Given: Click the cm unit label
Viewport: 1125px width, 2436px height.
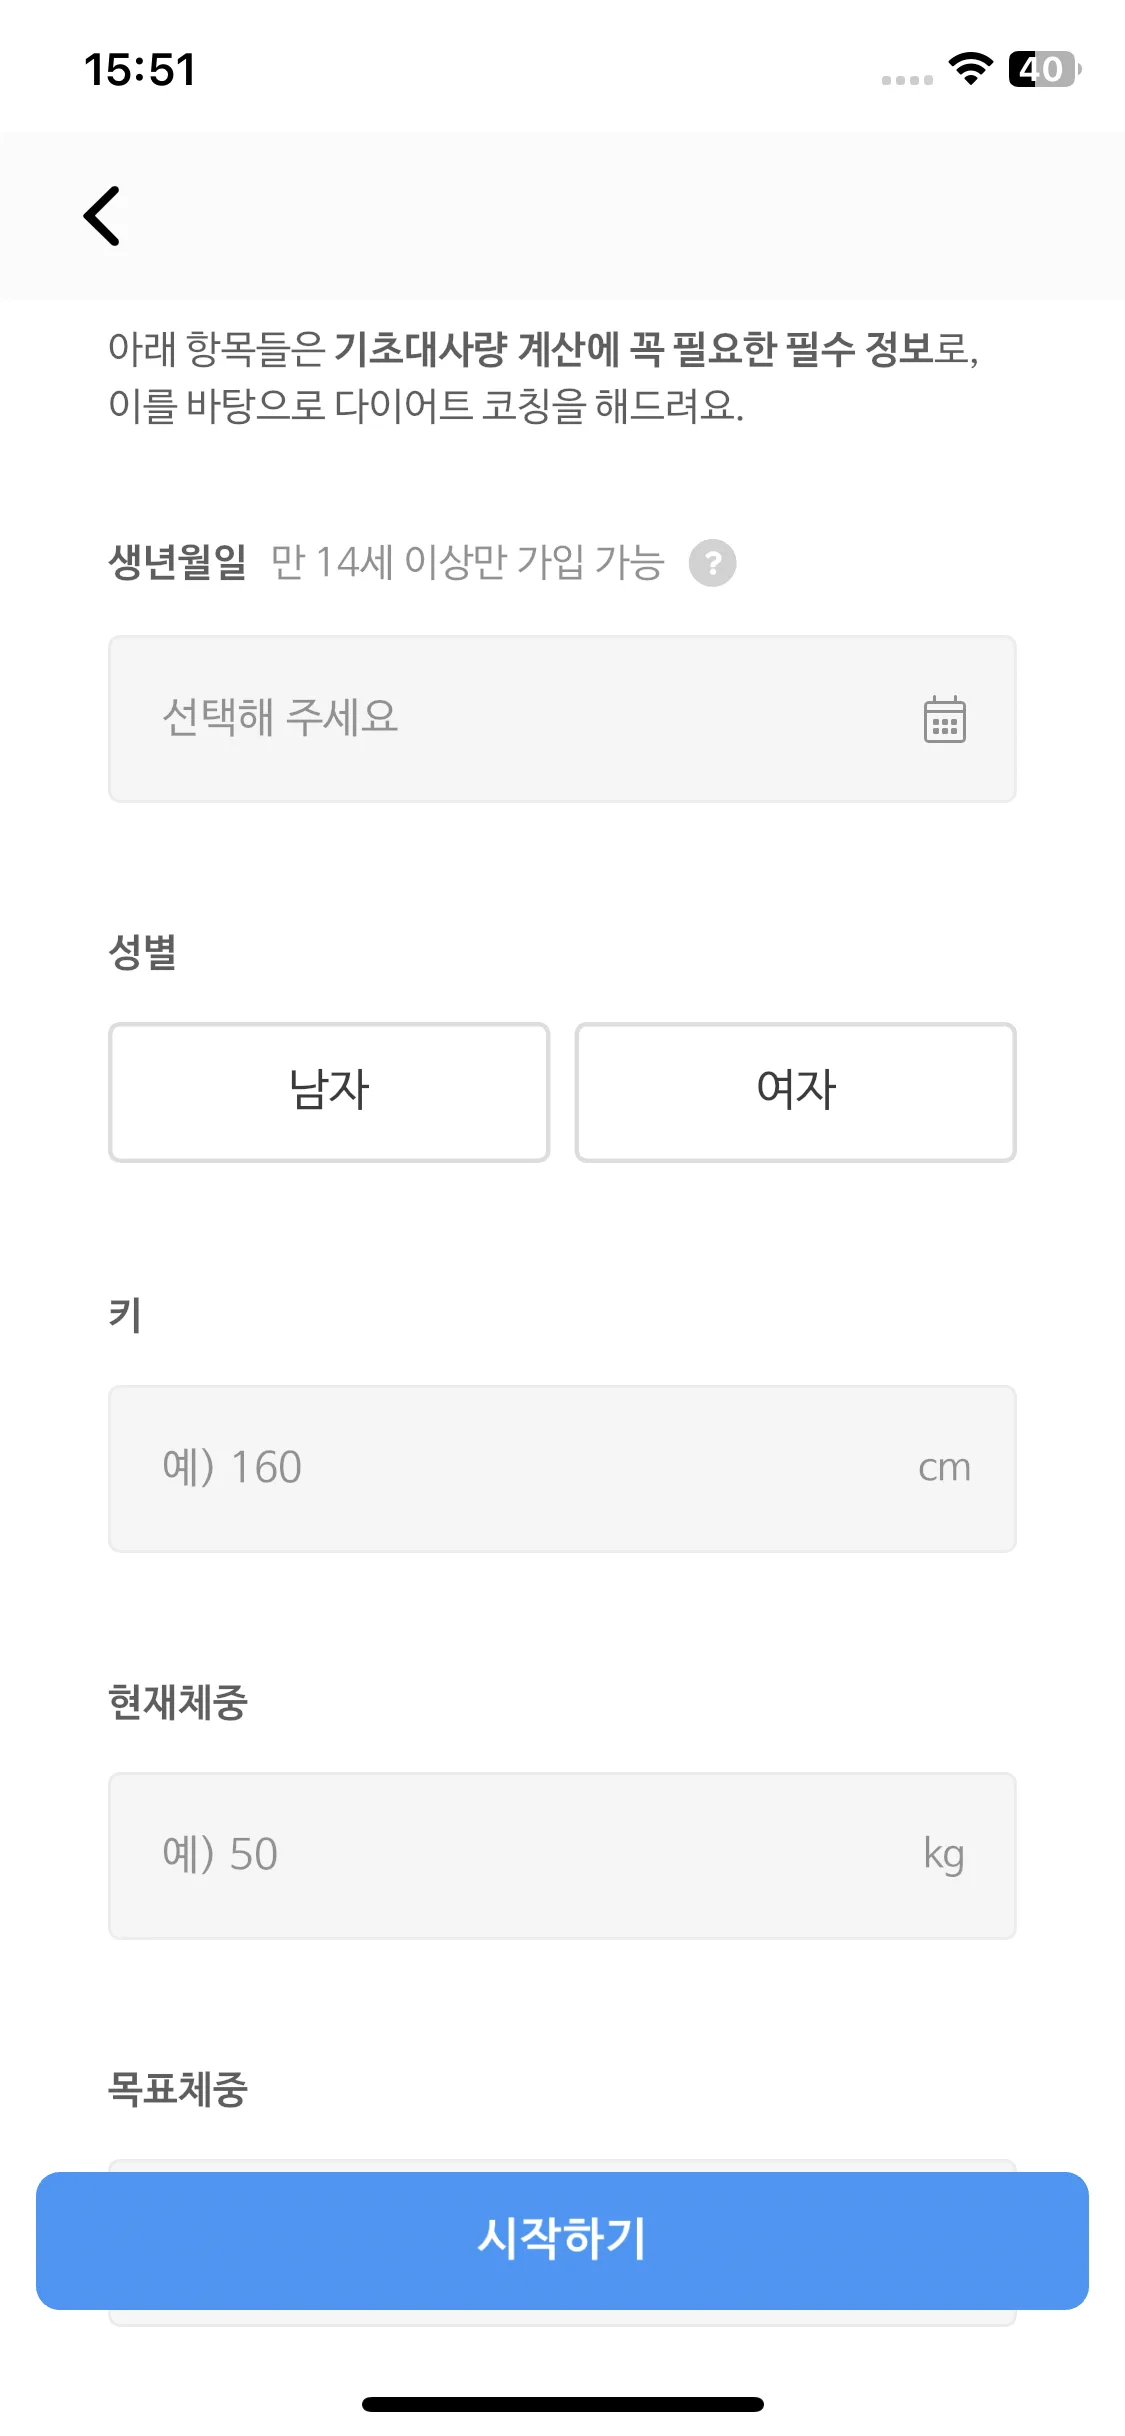Looking at the screenshot, I should (944, 1468).
